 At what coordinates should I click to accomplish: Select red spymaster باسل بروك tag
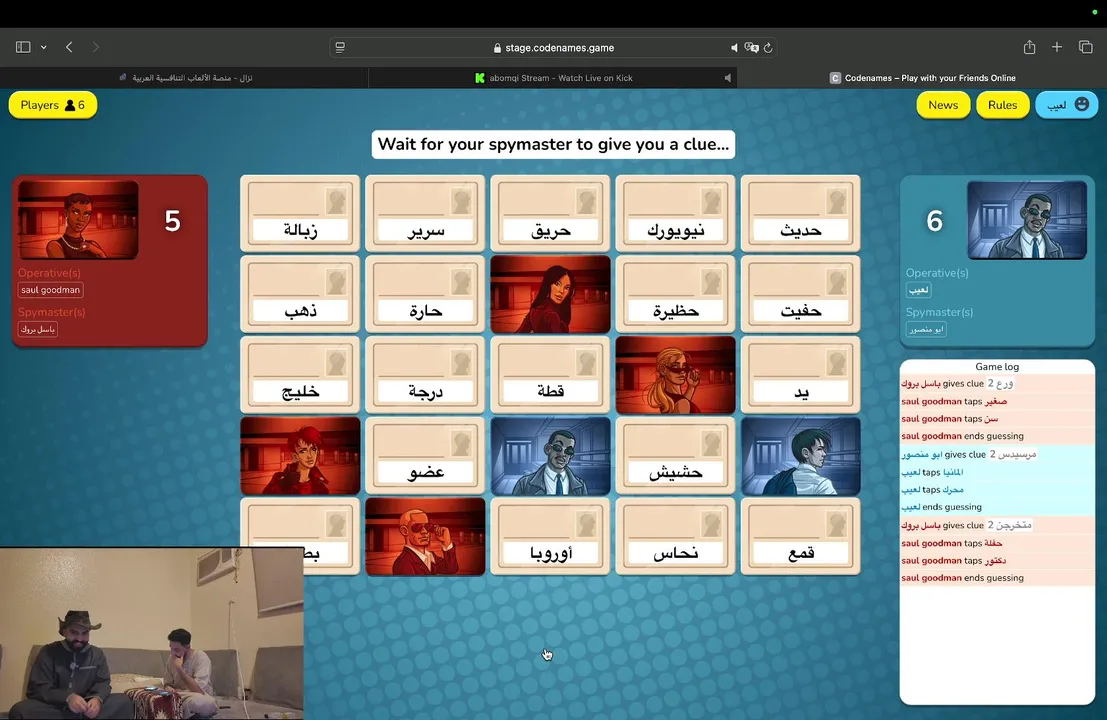38,329
